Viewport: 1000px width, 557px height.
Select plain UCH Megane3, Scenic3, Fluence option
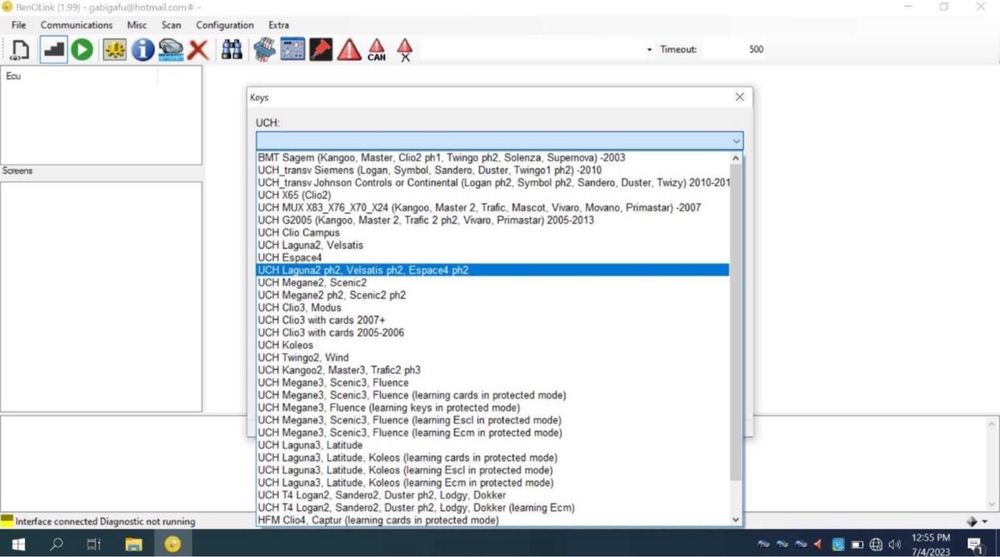click(x=492, y=383)
